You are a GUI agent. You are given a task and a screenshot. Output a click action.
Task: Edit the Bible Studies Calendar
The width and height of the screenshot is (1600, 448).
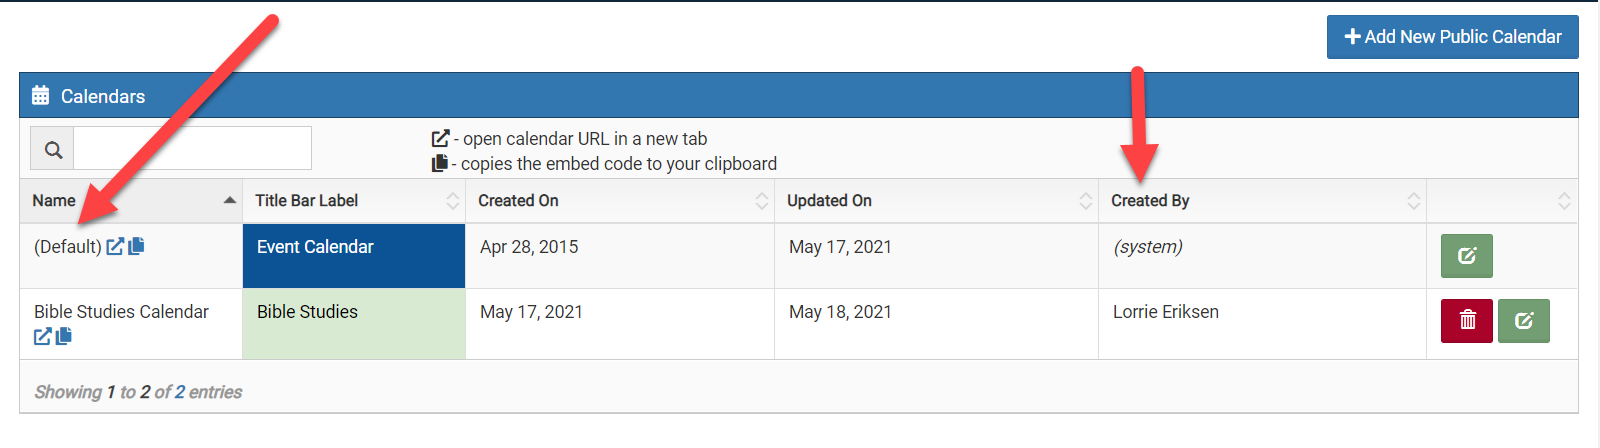[x=1524, y=321]
